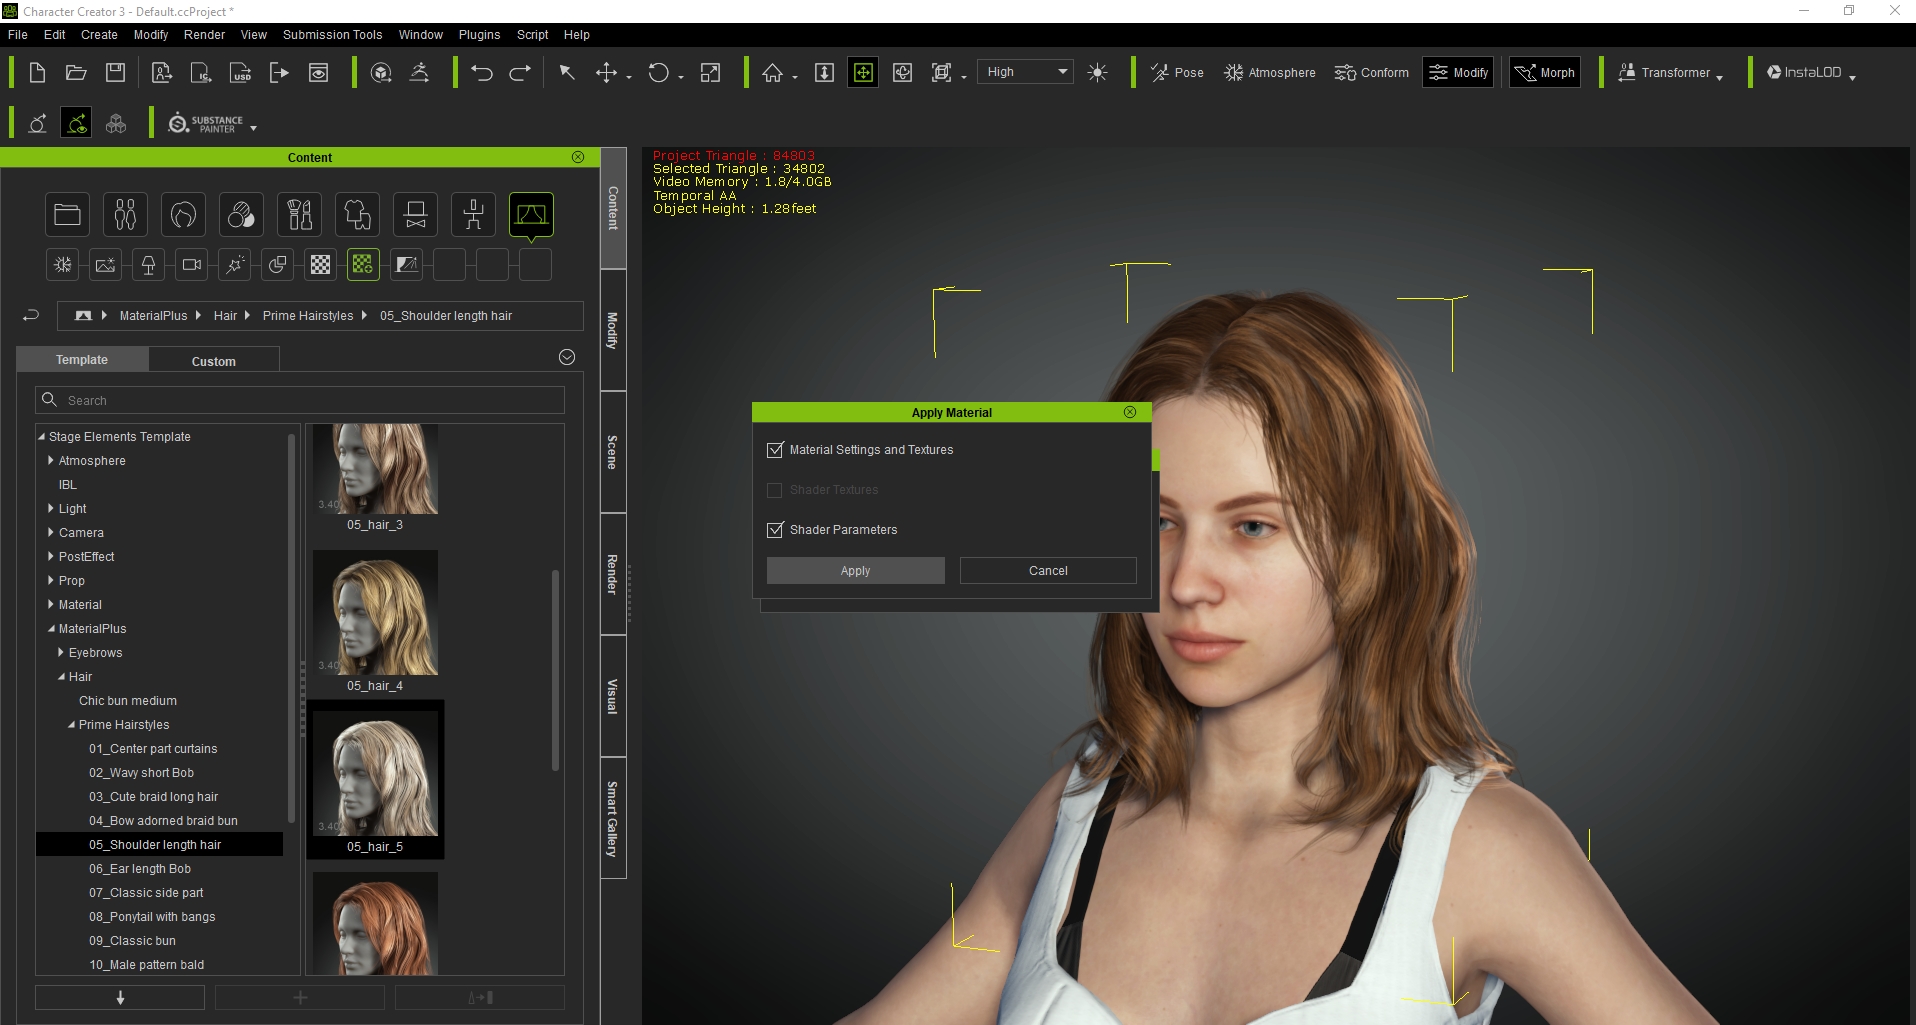Select the move tool with crossed arrows
The image size is (1916, 1025).
[606, 72]
